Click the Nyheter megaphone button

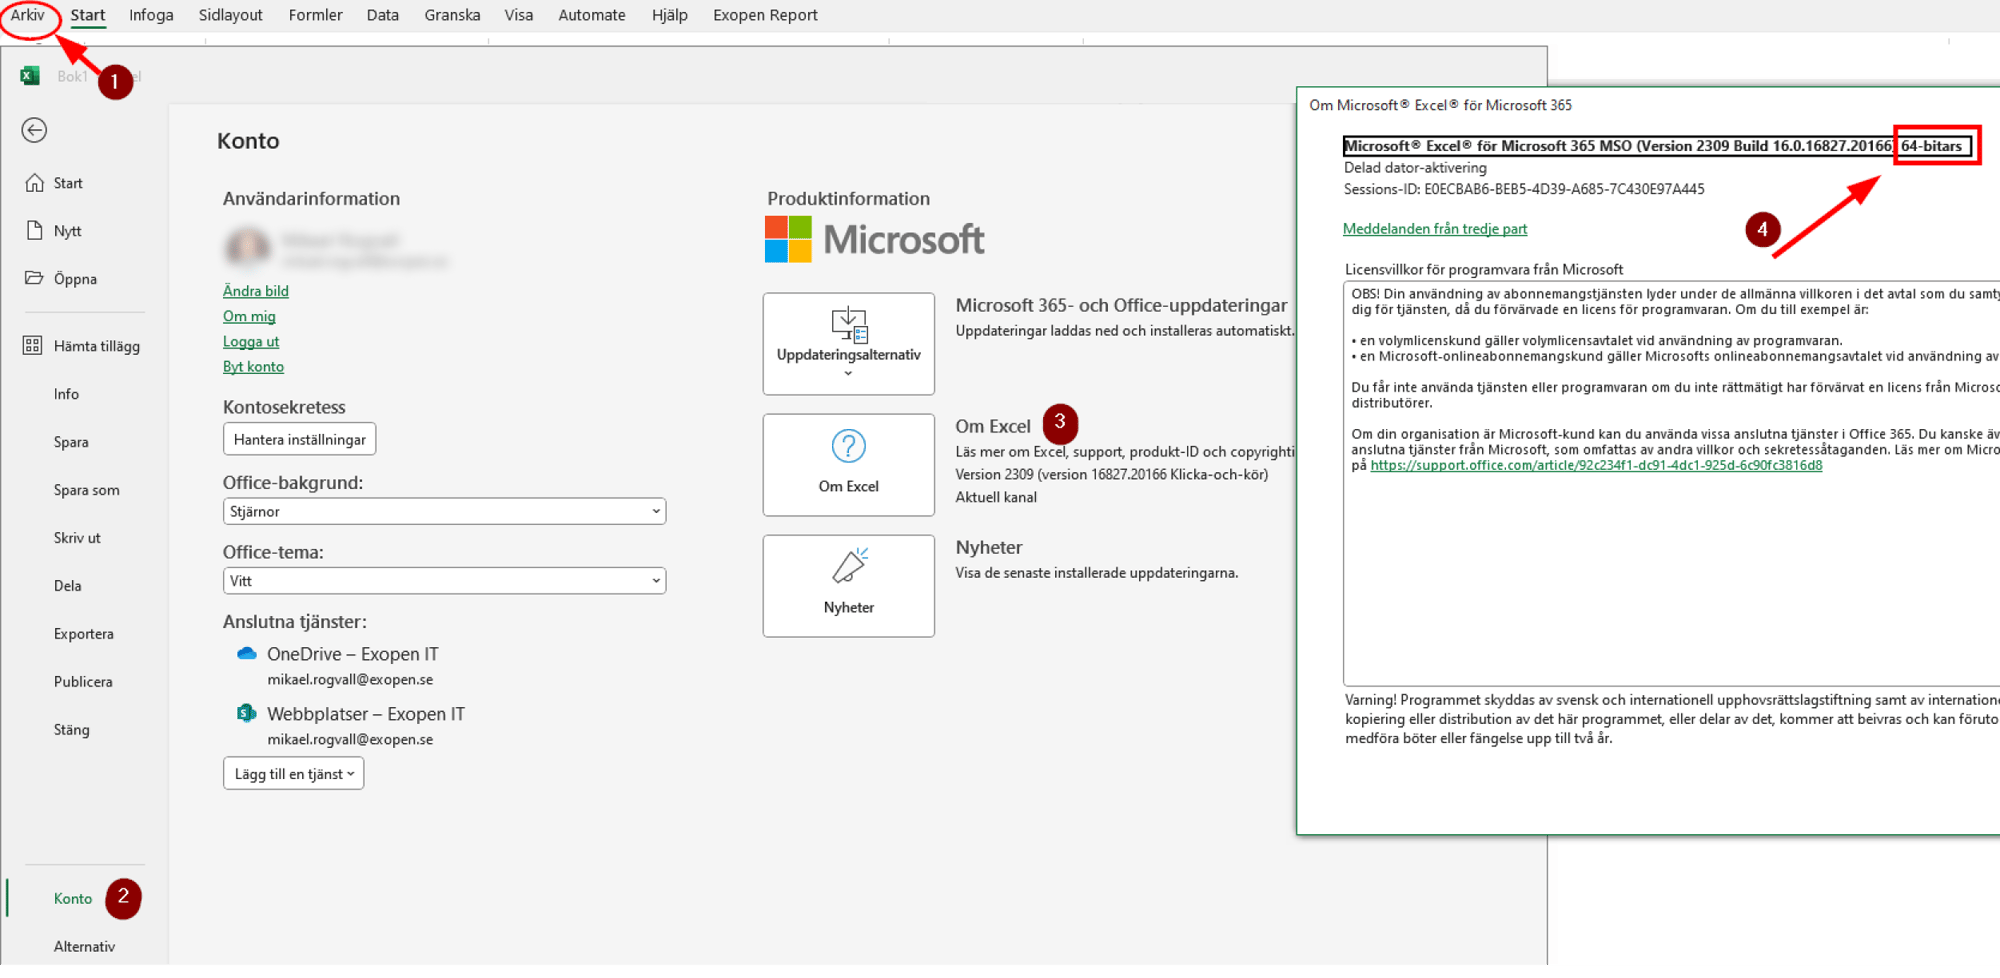[849, 586]
